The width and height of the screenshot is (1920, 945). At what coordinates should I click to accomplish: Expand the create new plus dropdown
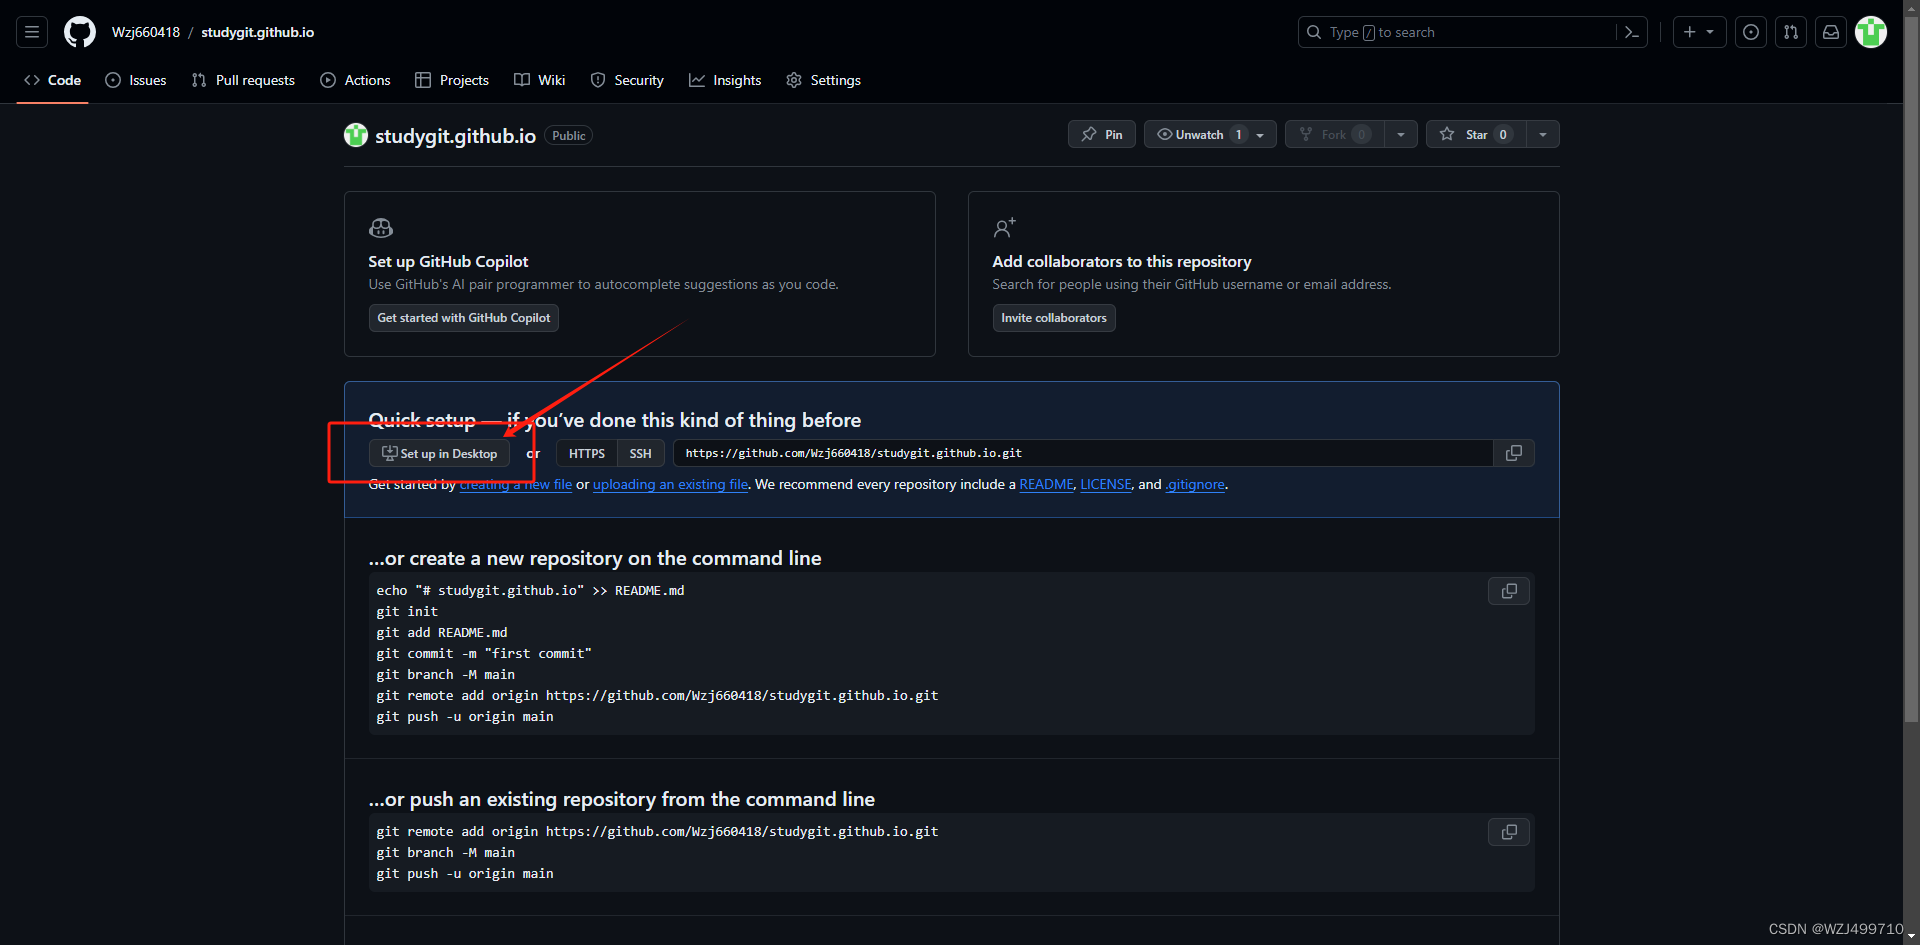click(1699, 32)
